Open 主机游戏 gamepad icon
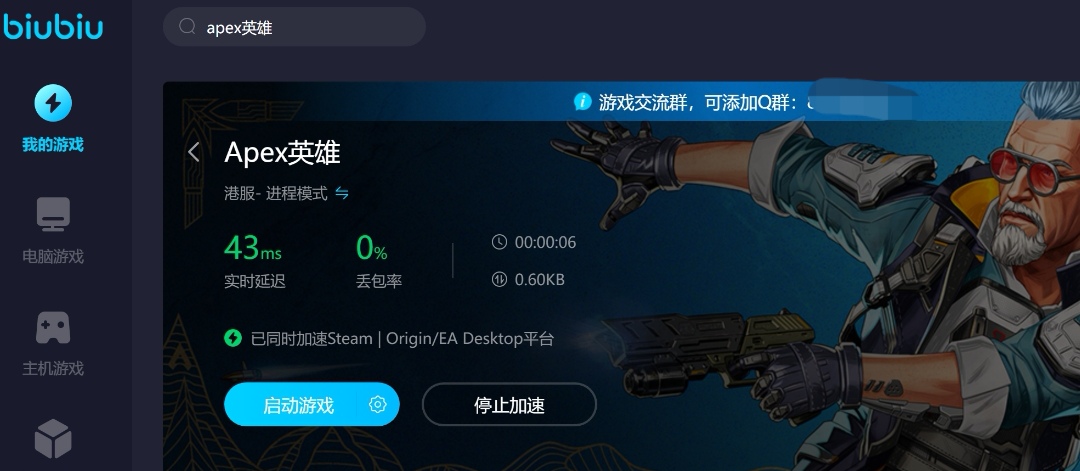 tap(53, 327)
